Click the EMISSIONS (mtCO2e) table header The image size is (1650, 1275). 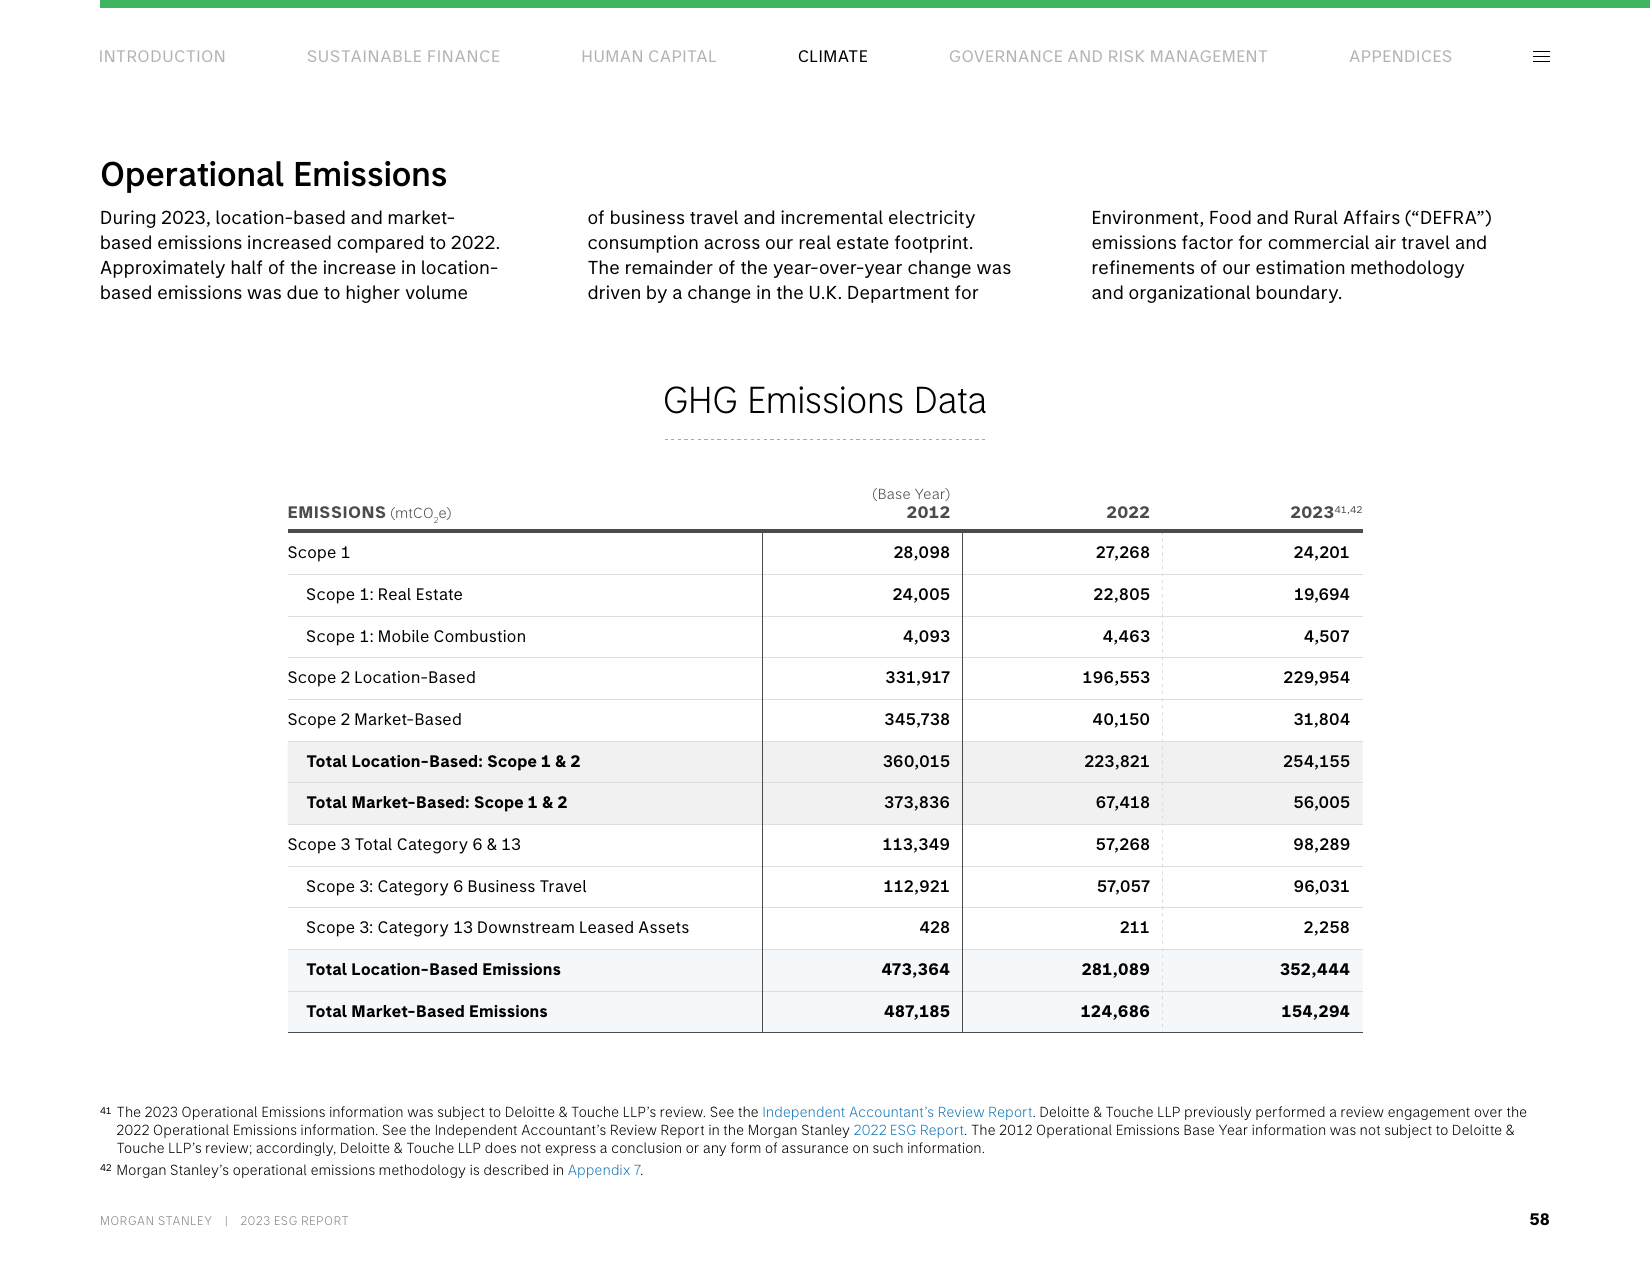[x=370, y=513]
